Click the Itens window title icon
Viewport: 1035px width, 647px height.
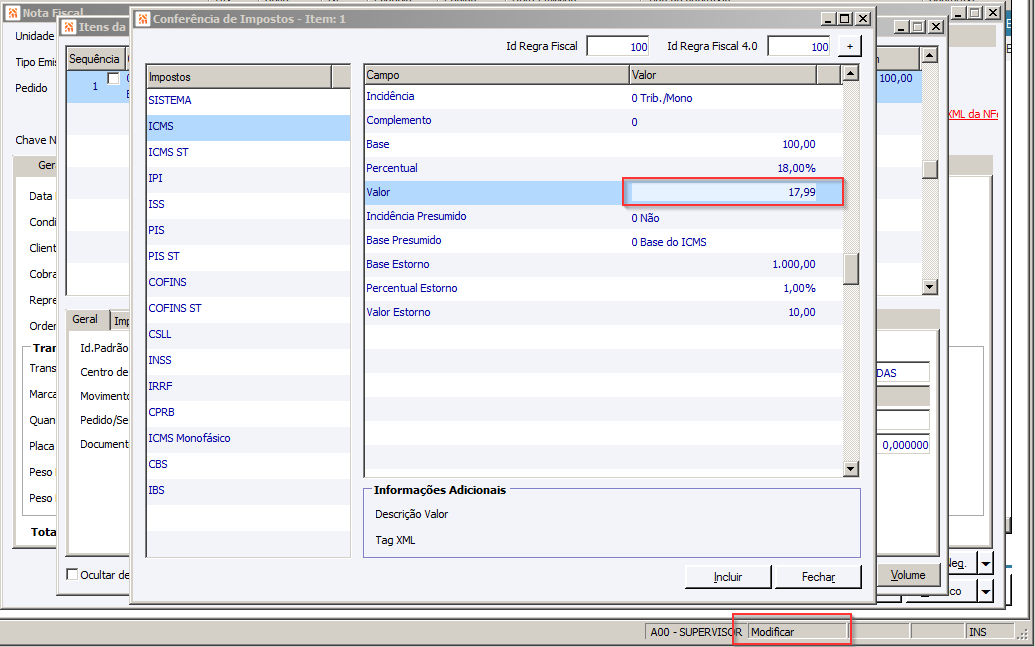[x=69, y=27]
